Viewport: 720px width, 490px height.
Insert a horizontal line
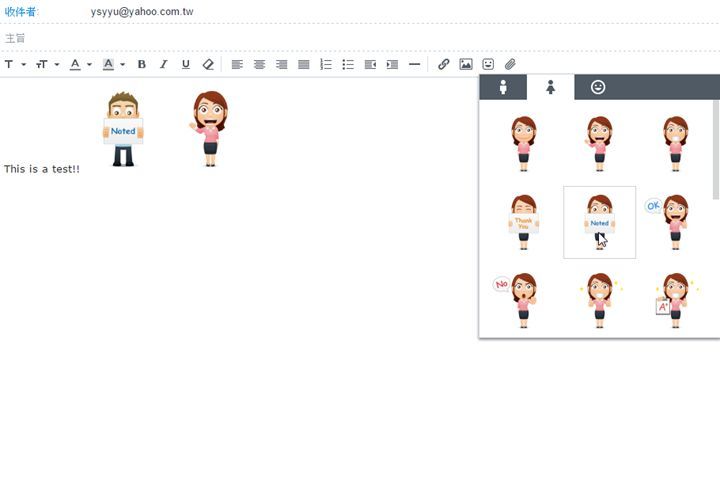pyautogui.click(x=414, y=64)
